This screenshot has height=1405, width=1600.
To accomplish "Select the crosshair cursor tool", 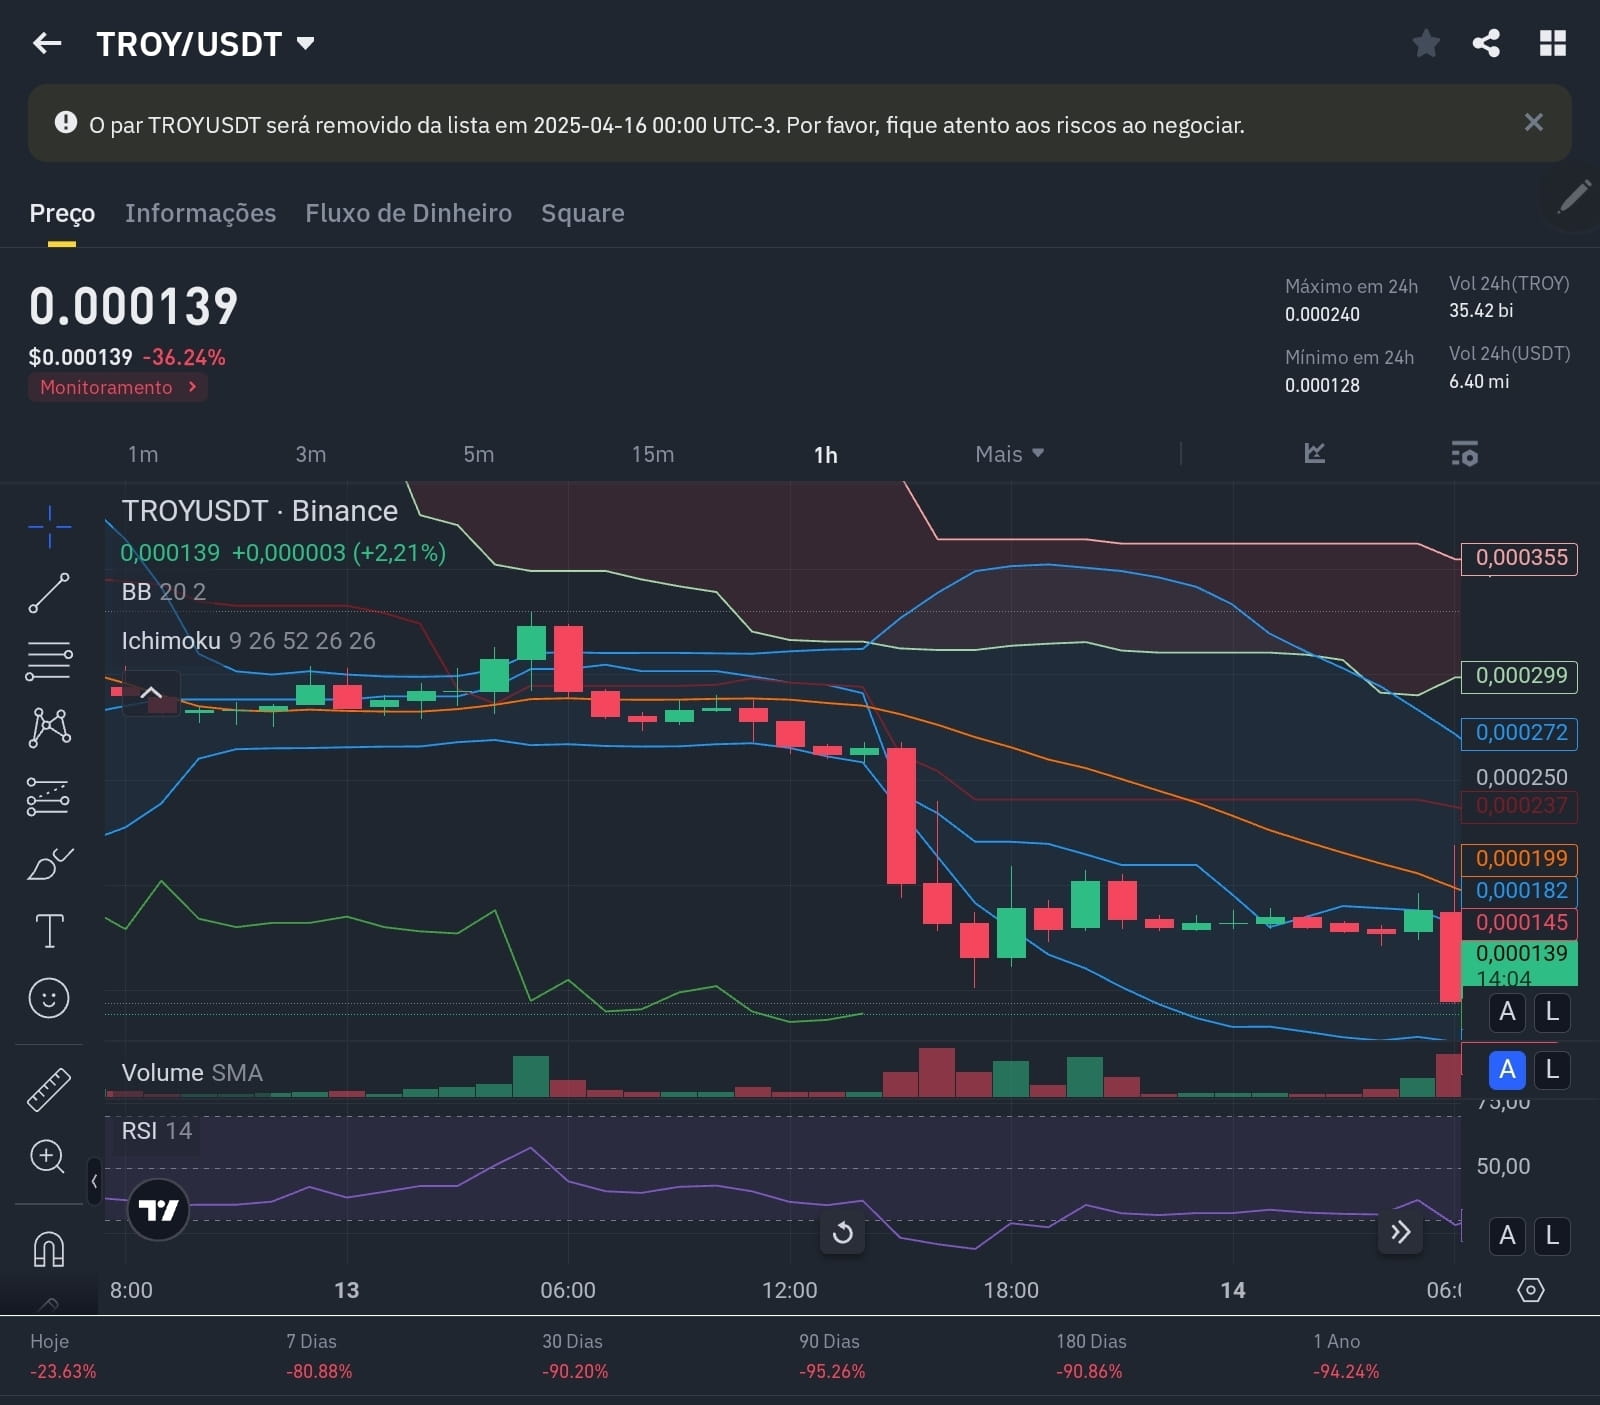I will (49, 527).
